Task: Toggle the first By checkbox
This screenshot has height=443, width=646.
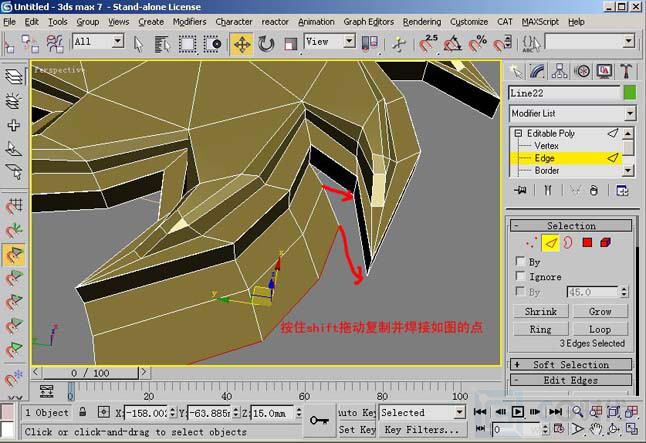Action: (x=520, y=261)
